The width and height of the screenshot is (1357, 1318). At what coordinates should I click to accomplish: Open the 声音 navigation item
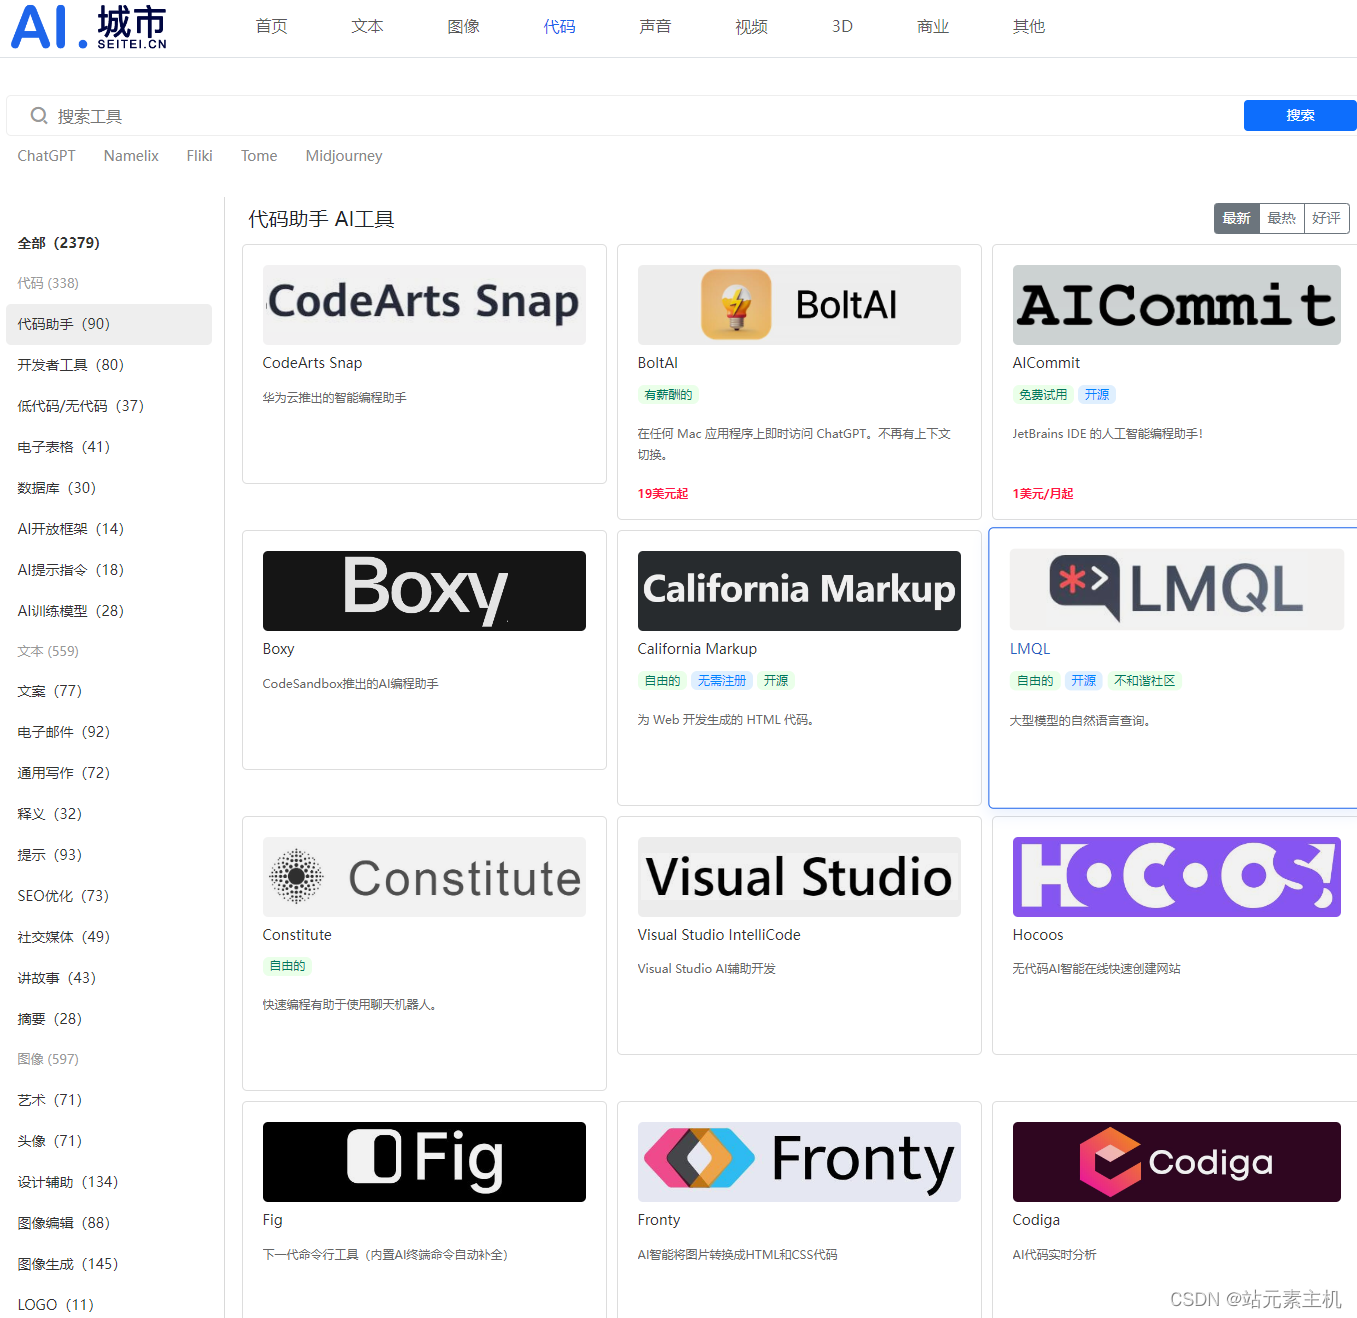click(x=655, y=27)
